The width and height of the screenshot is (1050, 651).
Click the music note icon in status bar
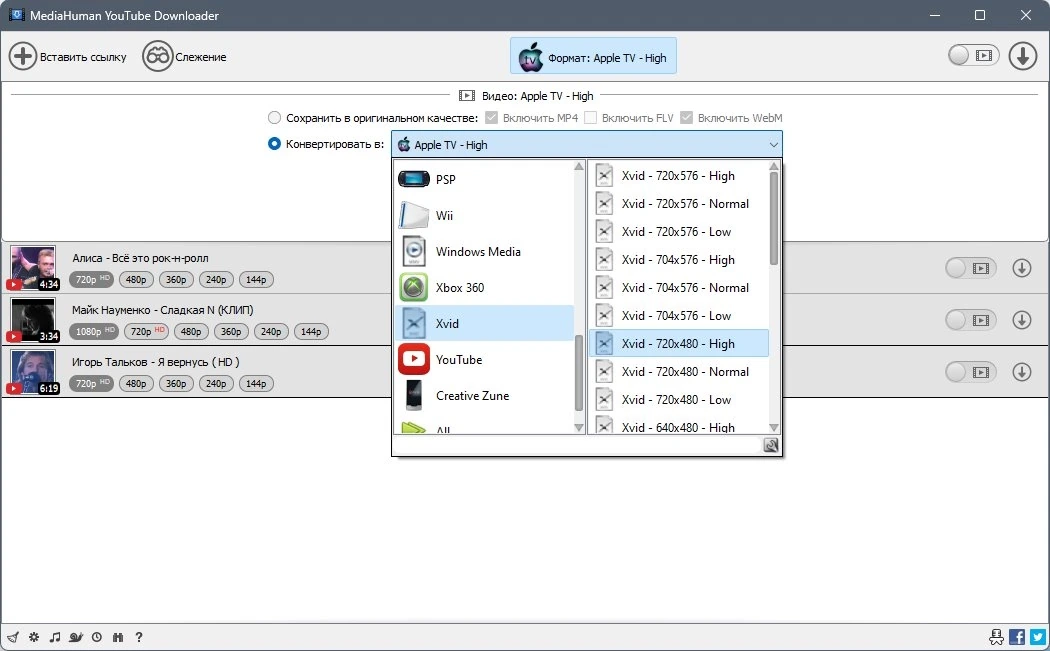(55, 637)
